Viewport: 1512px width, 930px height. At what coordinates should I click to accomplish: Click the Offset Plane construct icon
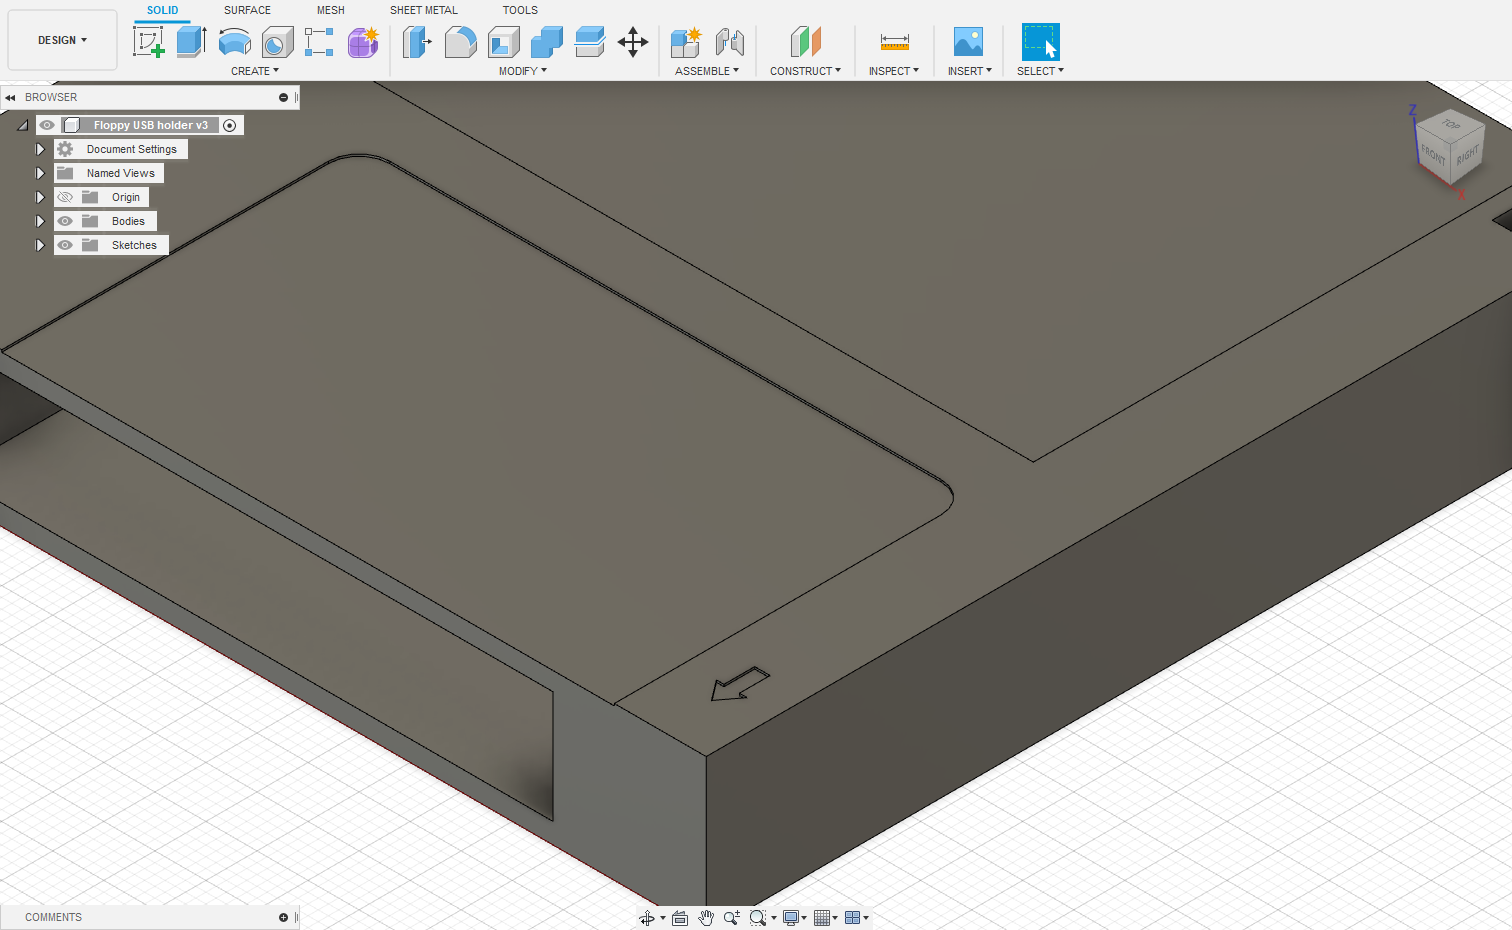point(805,42)
